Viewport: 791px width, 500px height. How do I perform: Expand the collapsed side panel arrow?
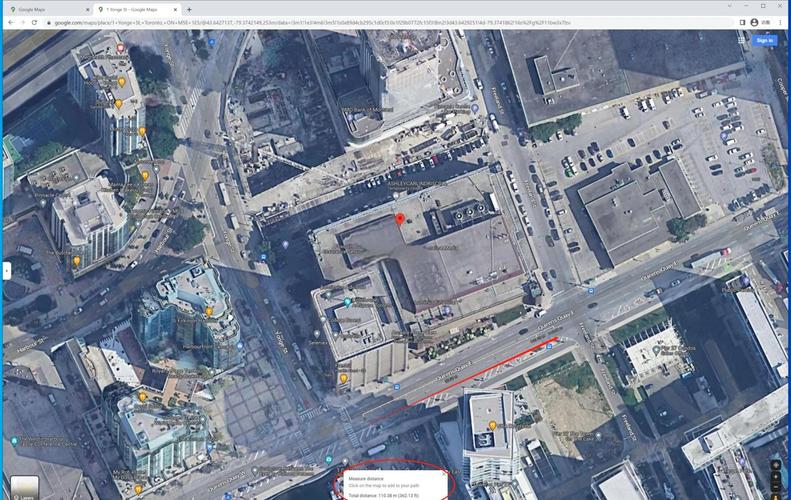[x=7, y=270]
